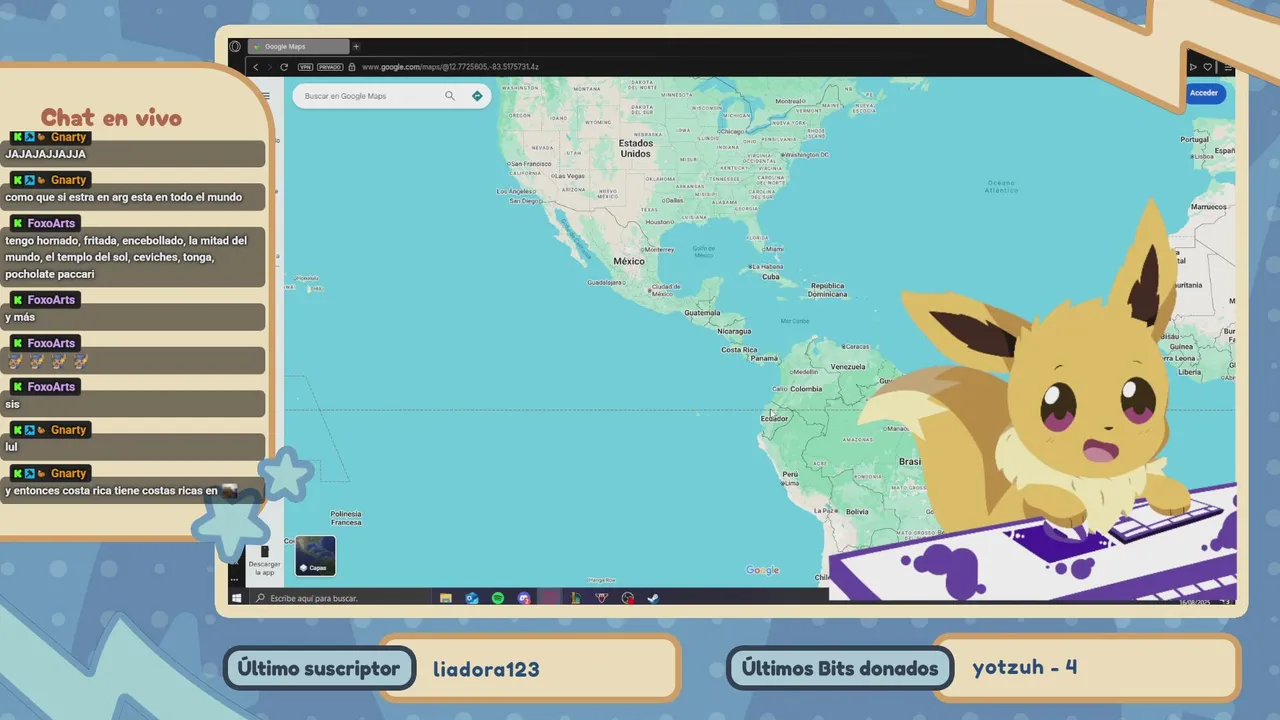The height and width of the screenshot is (720, 1280).
Task: Click the PRIVADO badge
Action: coord(330,67)
